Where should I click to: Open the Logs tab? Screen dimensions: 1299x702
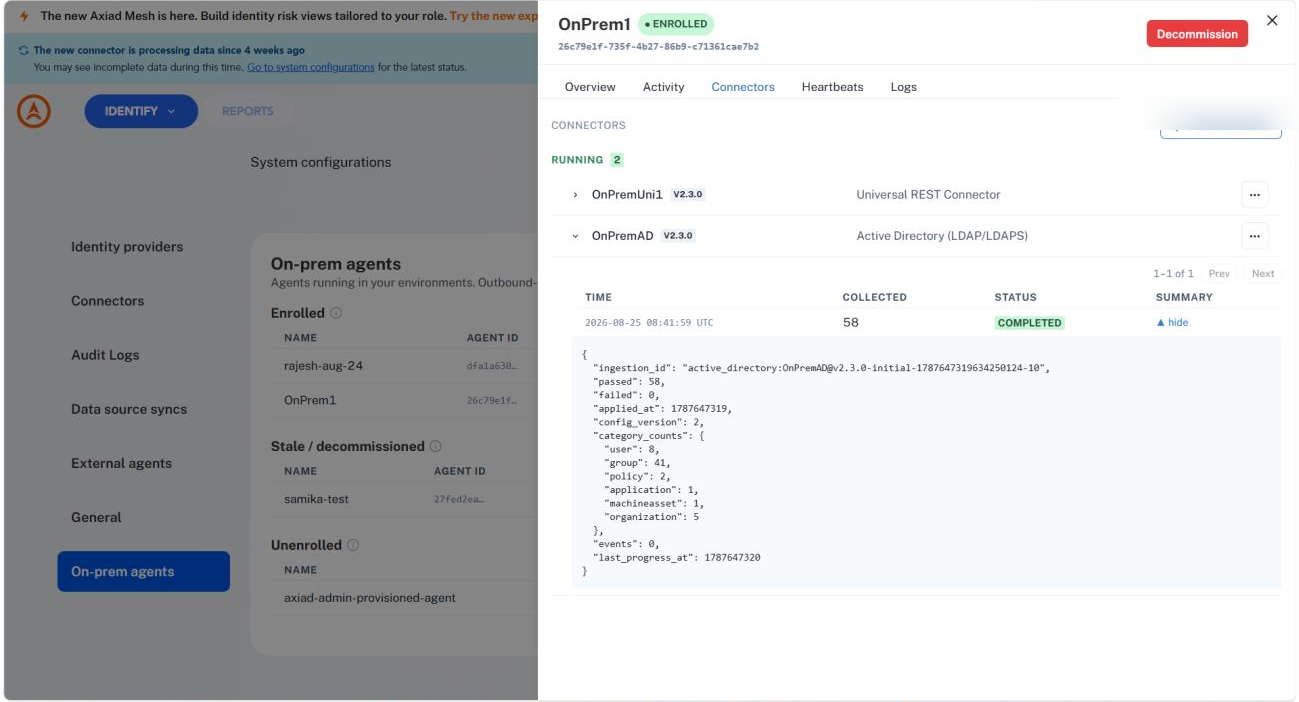point(903,87)
